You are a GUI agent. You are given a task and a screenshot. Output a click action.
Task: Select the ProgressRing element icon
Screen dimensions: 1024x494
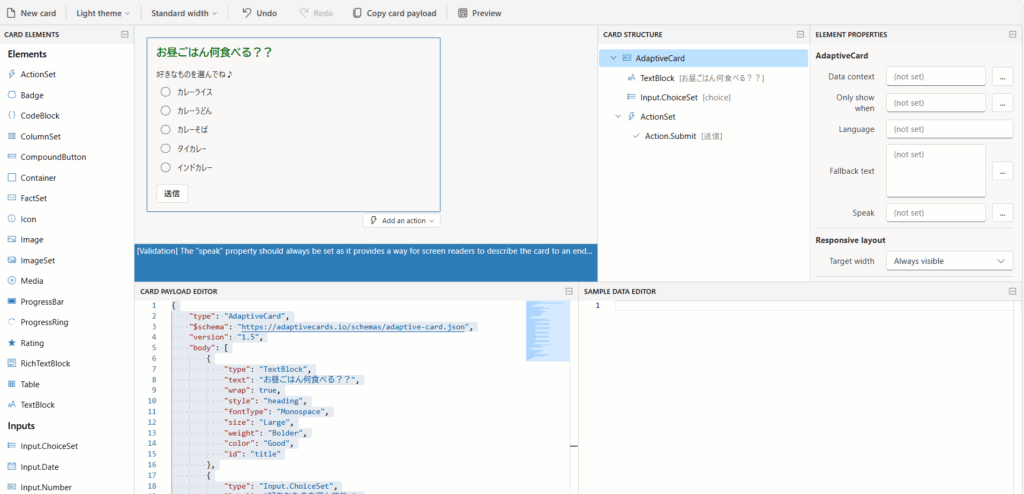click(x=12, y=322)
